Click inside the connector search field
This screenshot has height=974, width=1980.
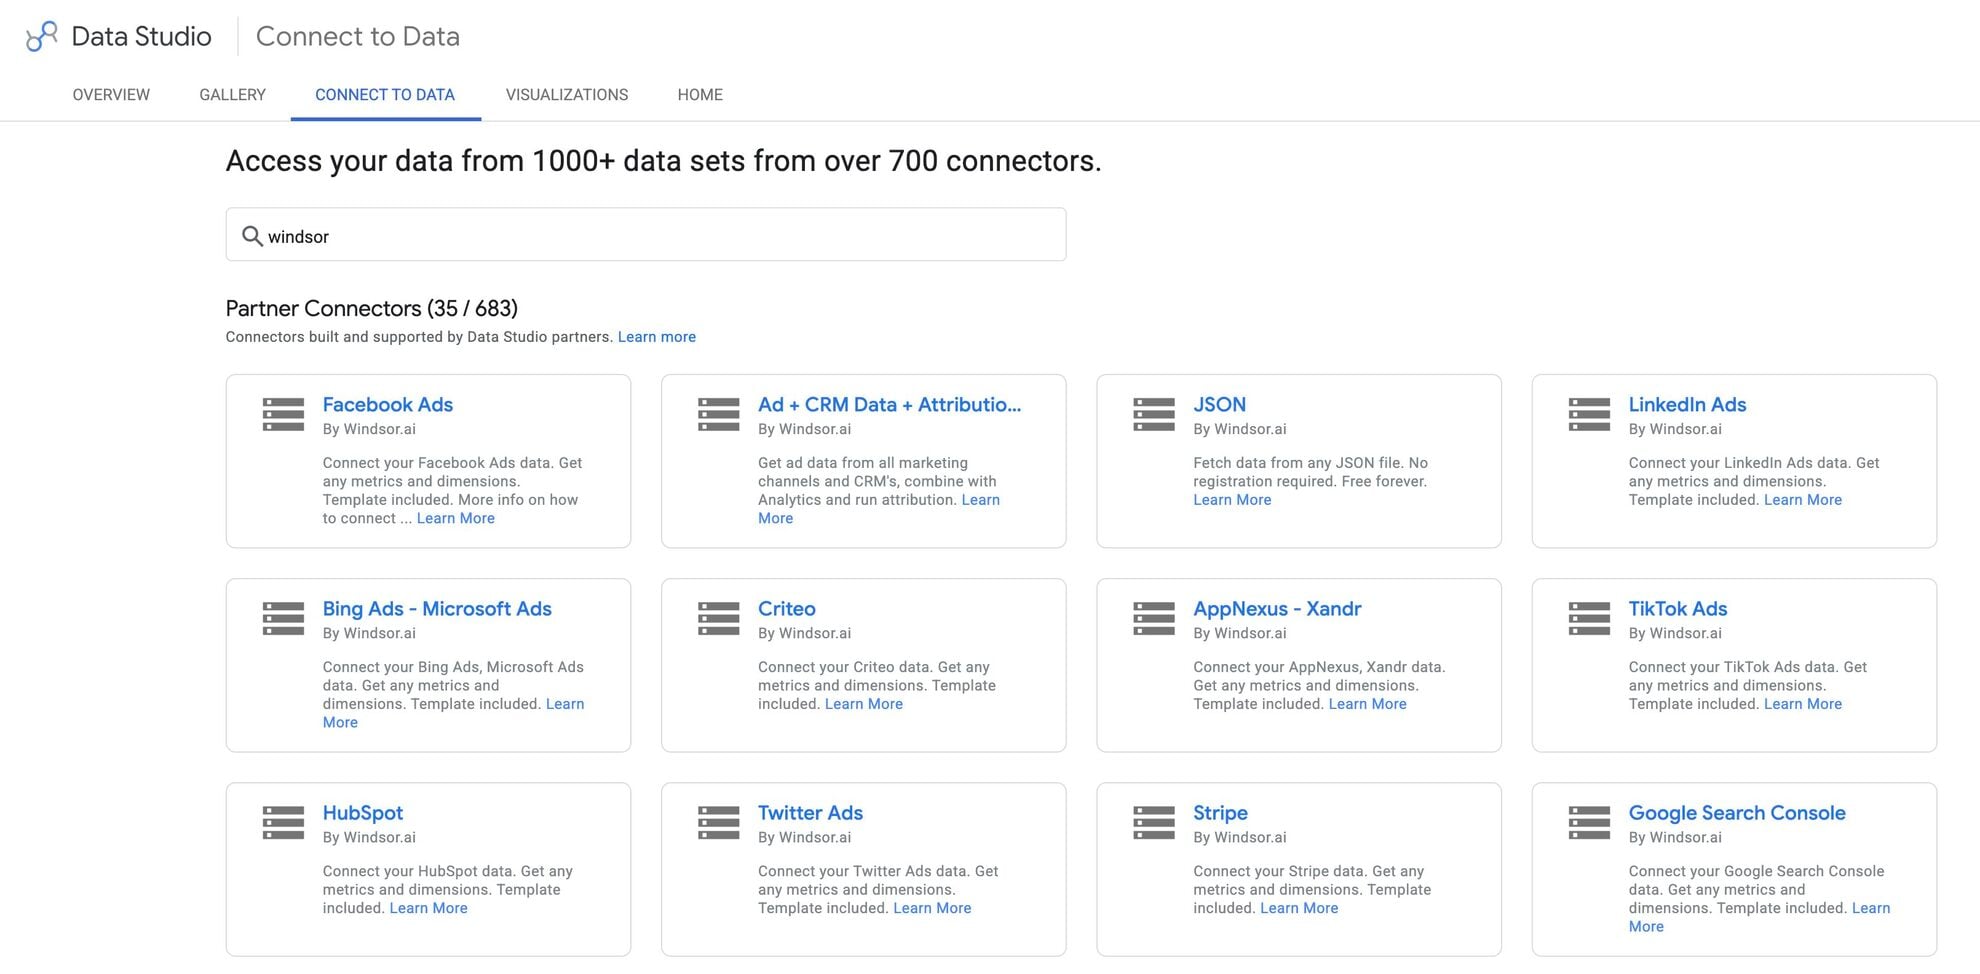tap(646, 235)
